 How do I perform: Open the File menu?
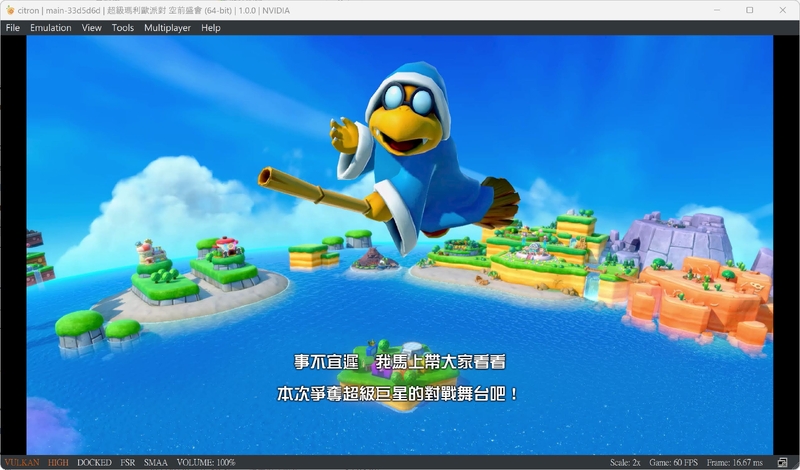(x=13, y=28)
